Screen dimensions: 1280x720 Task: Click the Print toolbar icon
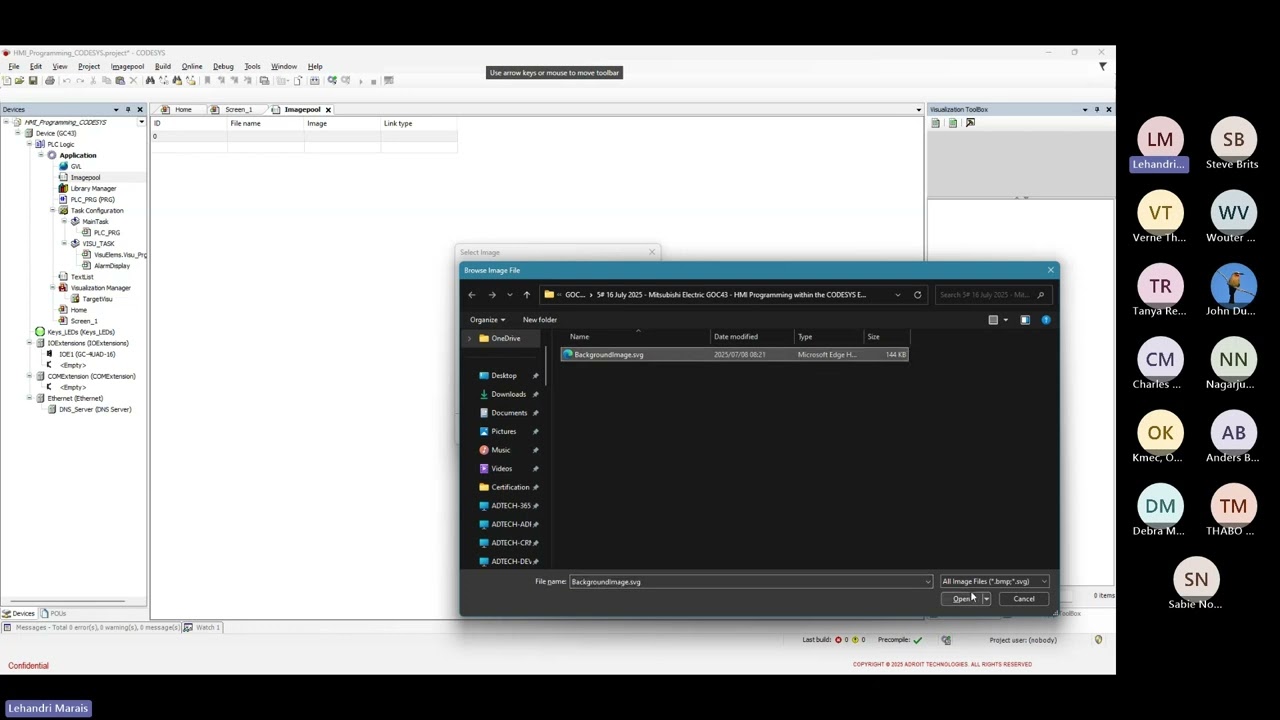pyautogui.click(x=49, y=81)
